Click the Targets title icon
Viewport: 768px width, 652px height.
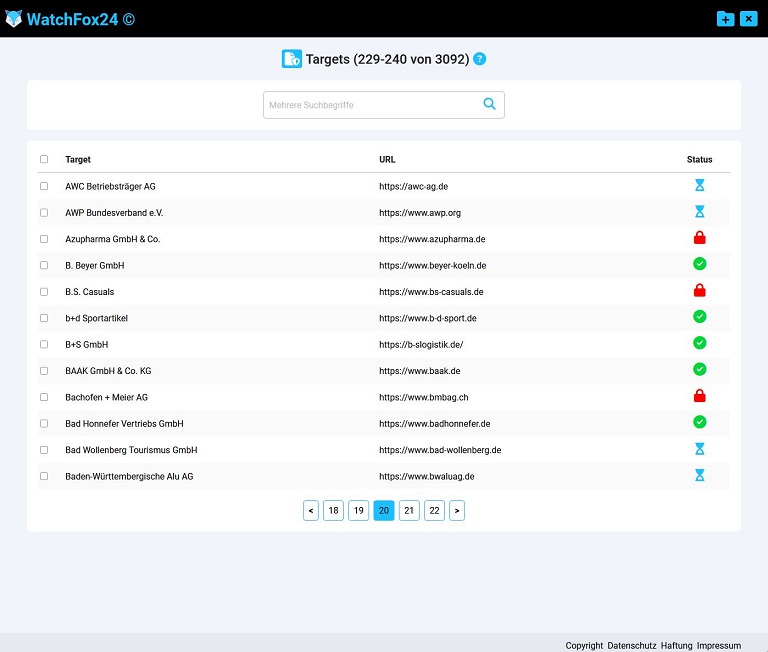(291, 59)
